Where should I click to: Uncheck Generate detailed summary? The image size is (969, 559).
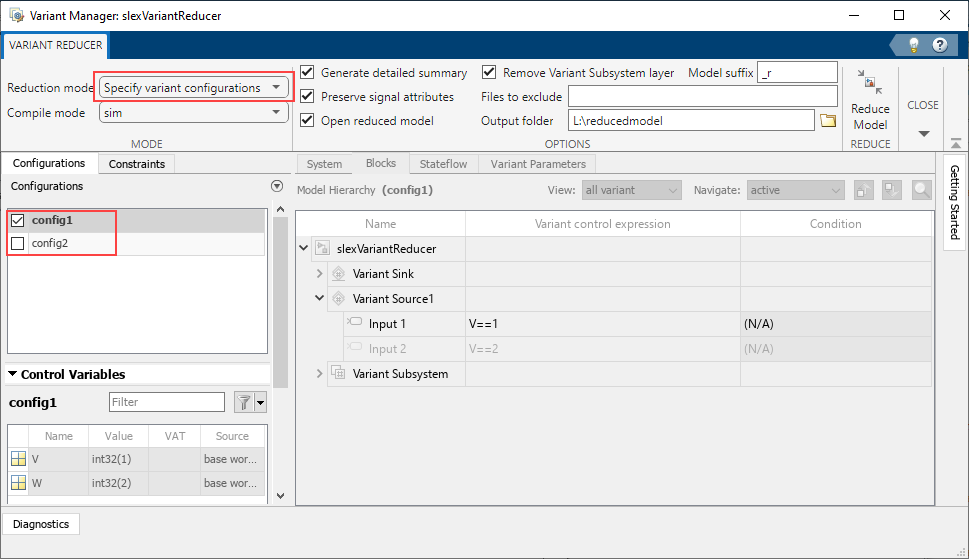307,73
